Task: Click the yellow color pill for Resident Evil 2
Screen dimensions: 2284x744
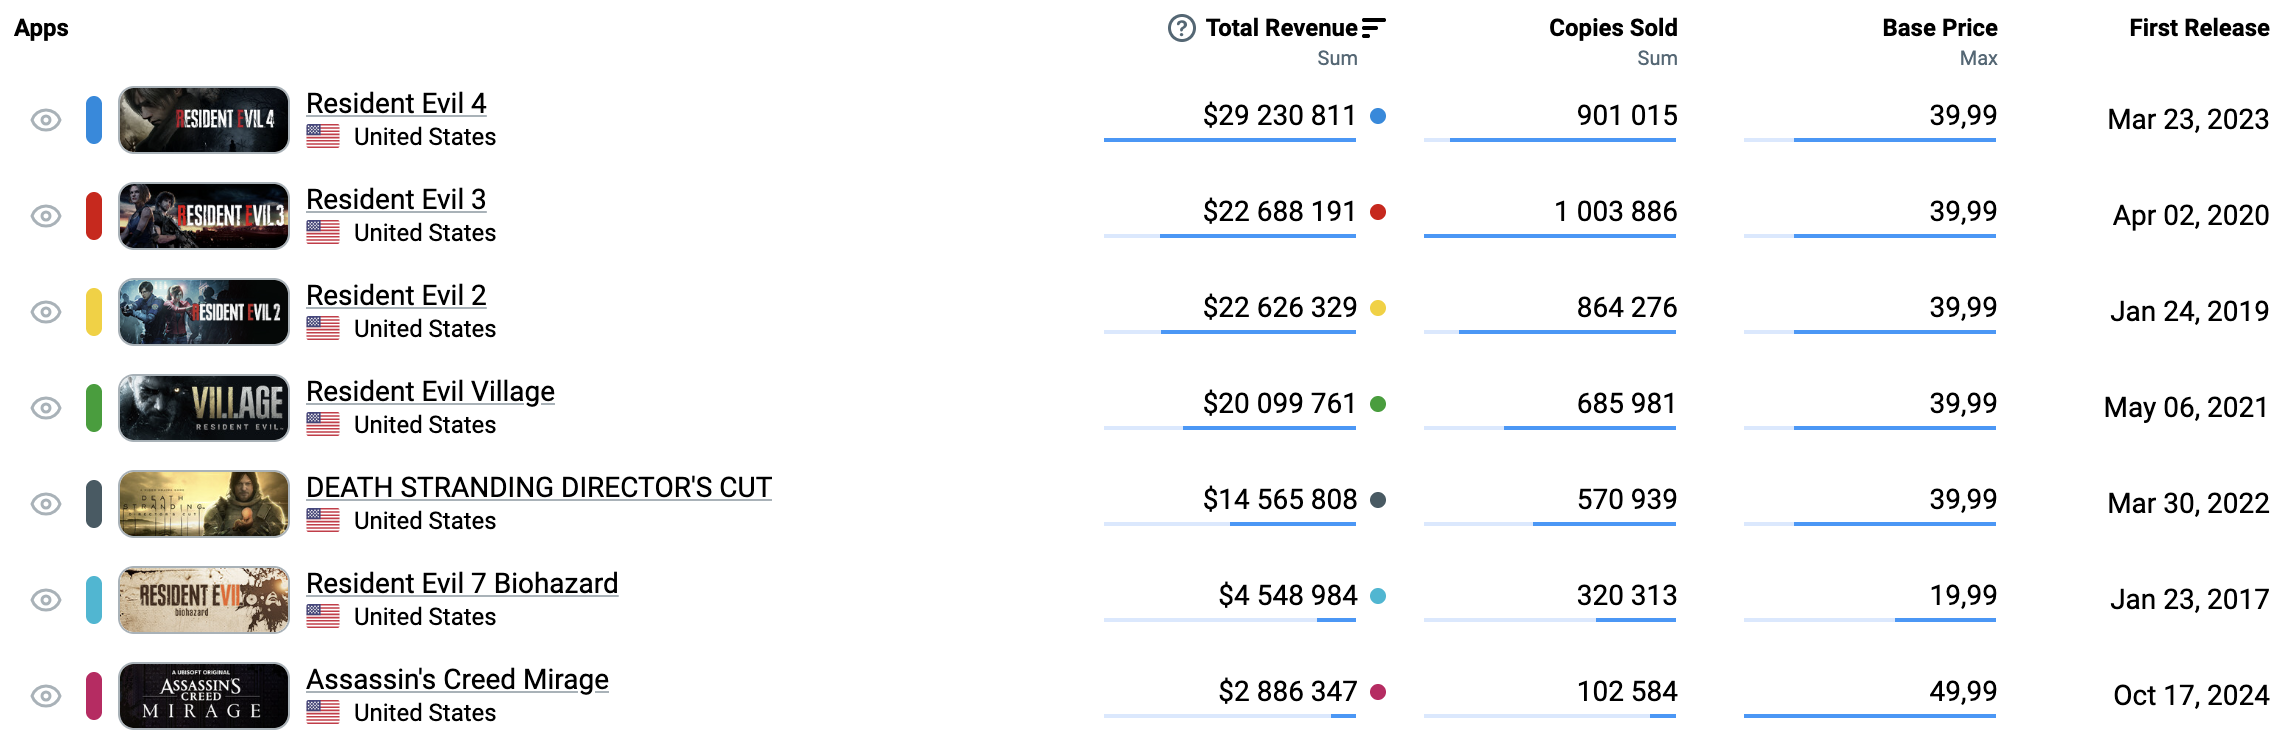Action: pyautogui.click(x=94, y=312)
